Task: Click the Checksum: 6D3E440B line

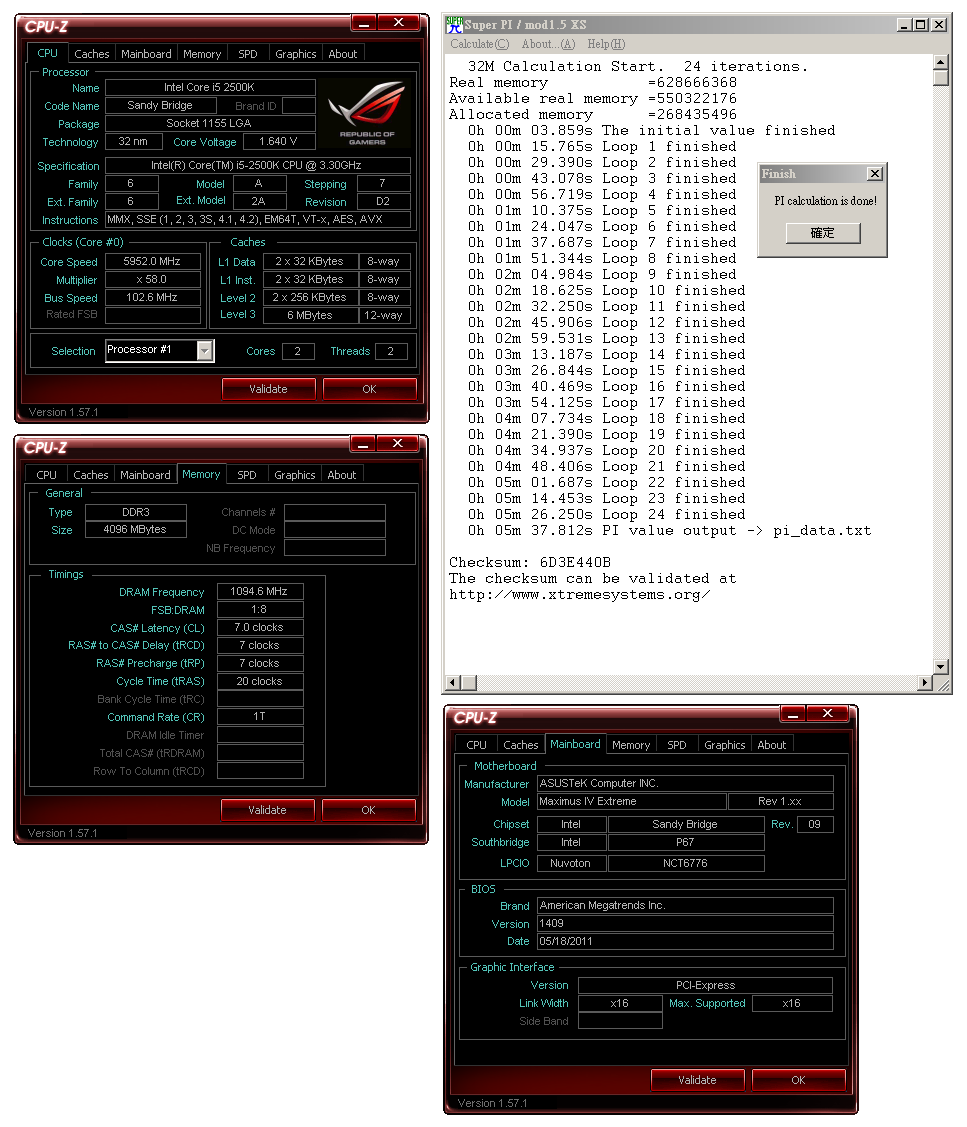Action: [530, 563]
